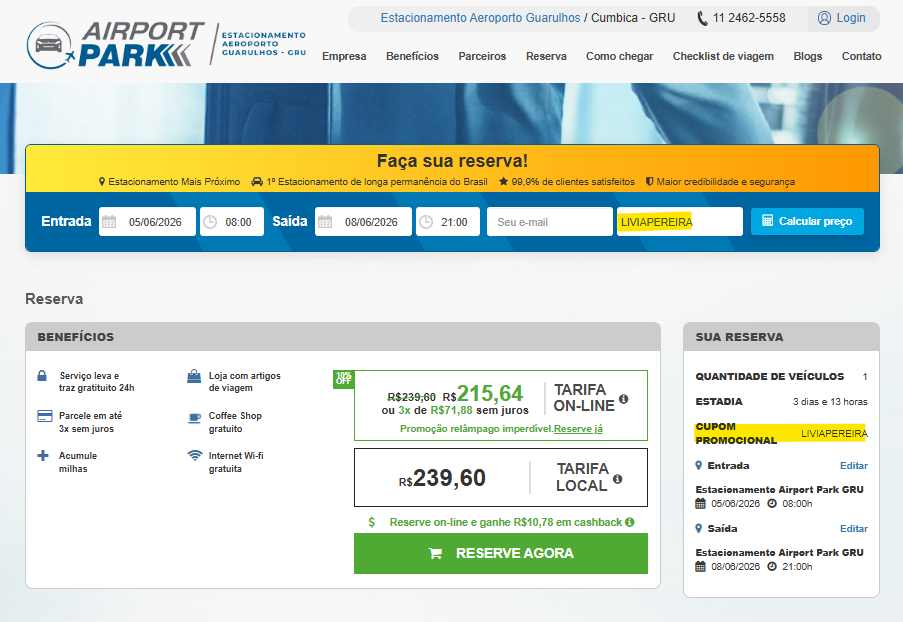Click the info icon beside Tarifa Local
Image resolution: width=903 pixels, height=622 pixels.
pos(617,479)
